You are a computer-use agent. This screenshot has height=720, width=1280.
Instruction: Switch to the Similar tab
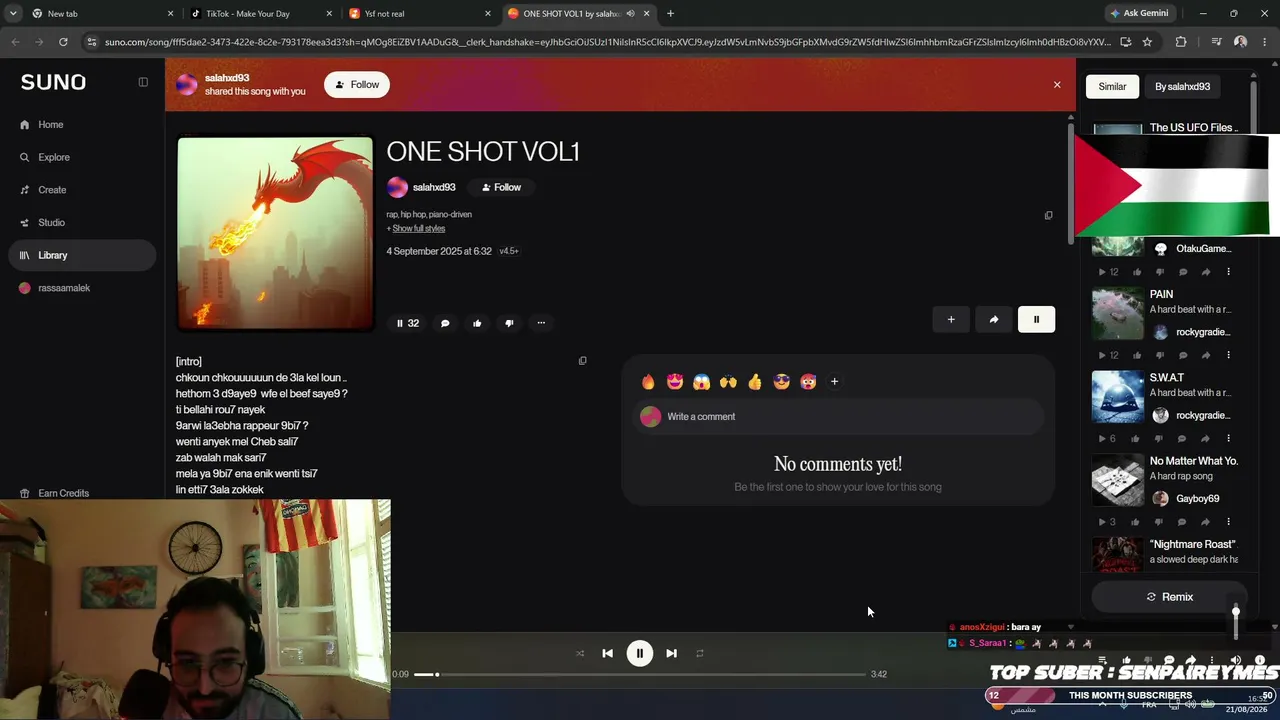(1112, 87)
